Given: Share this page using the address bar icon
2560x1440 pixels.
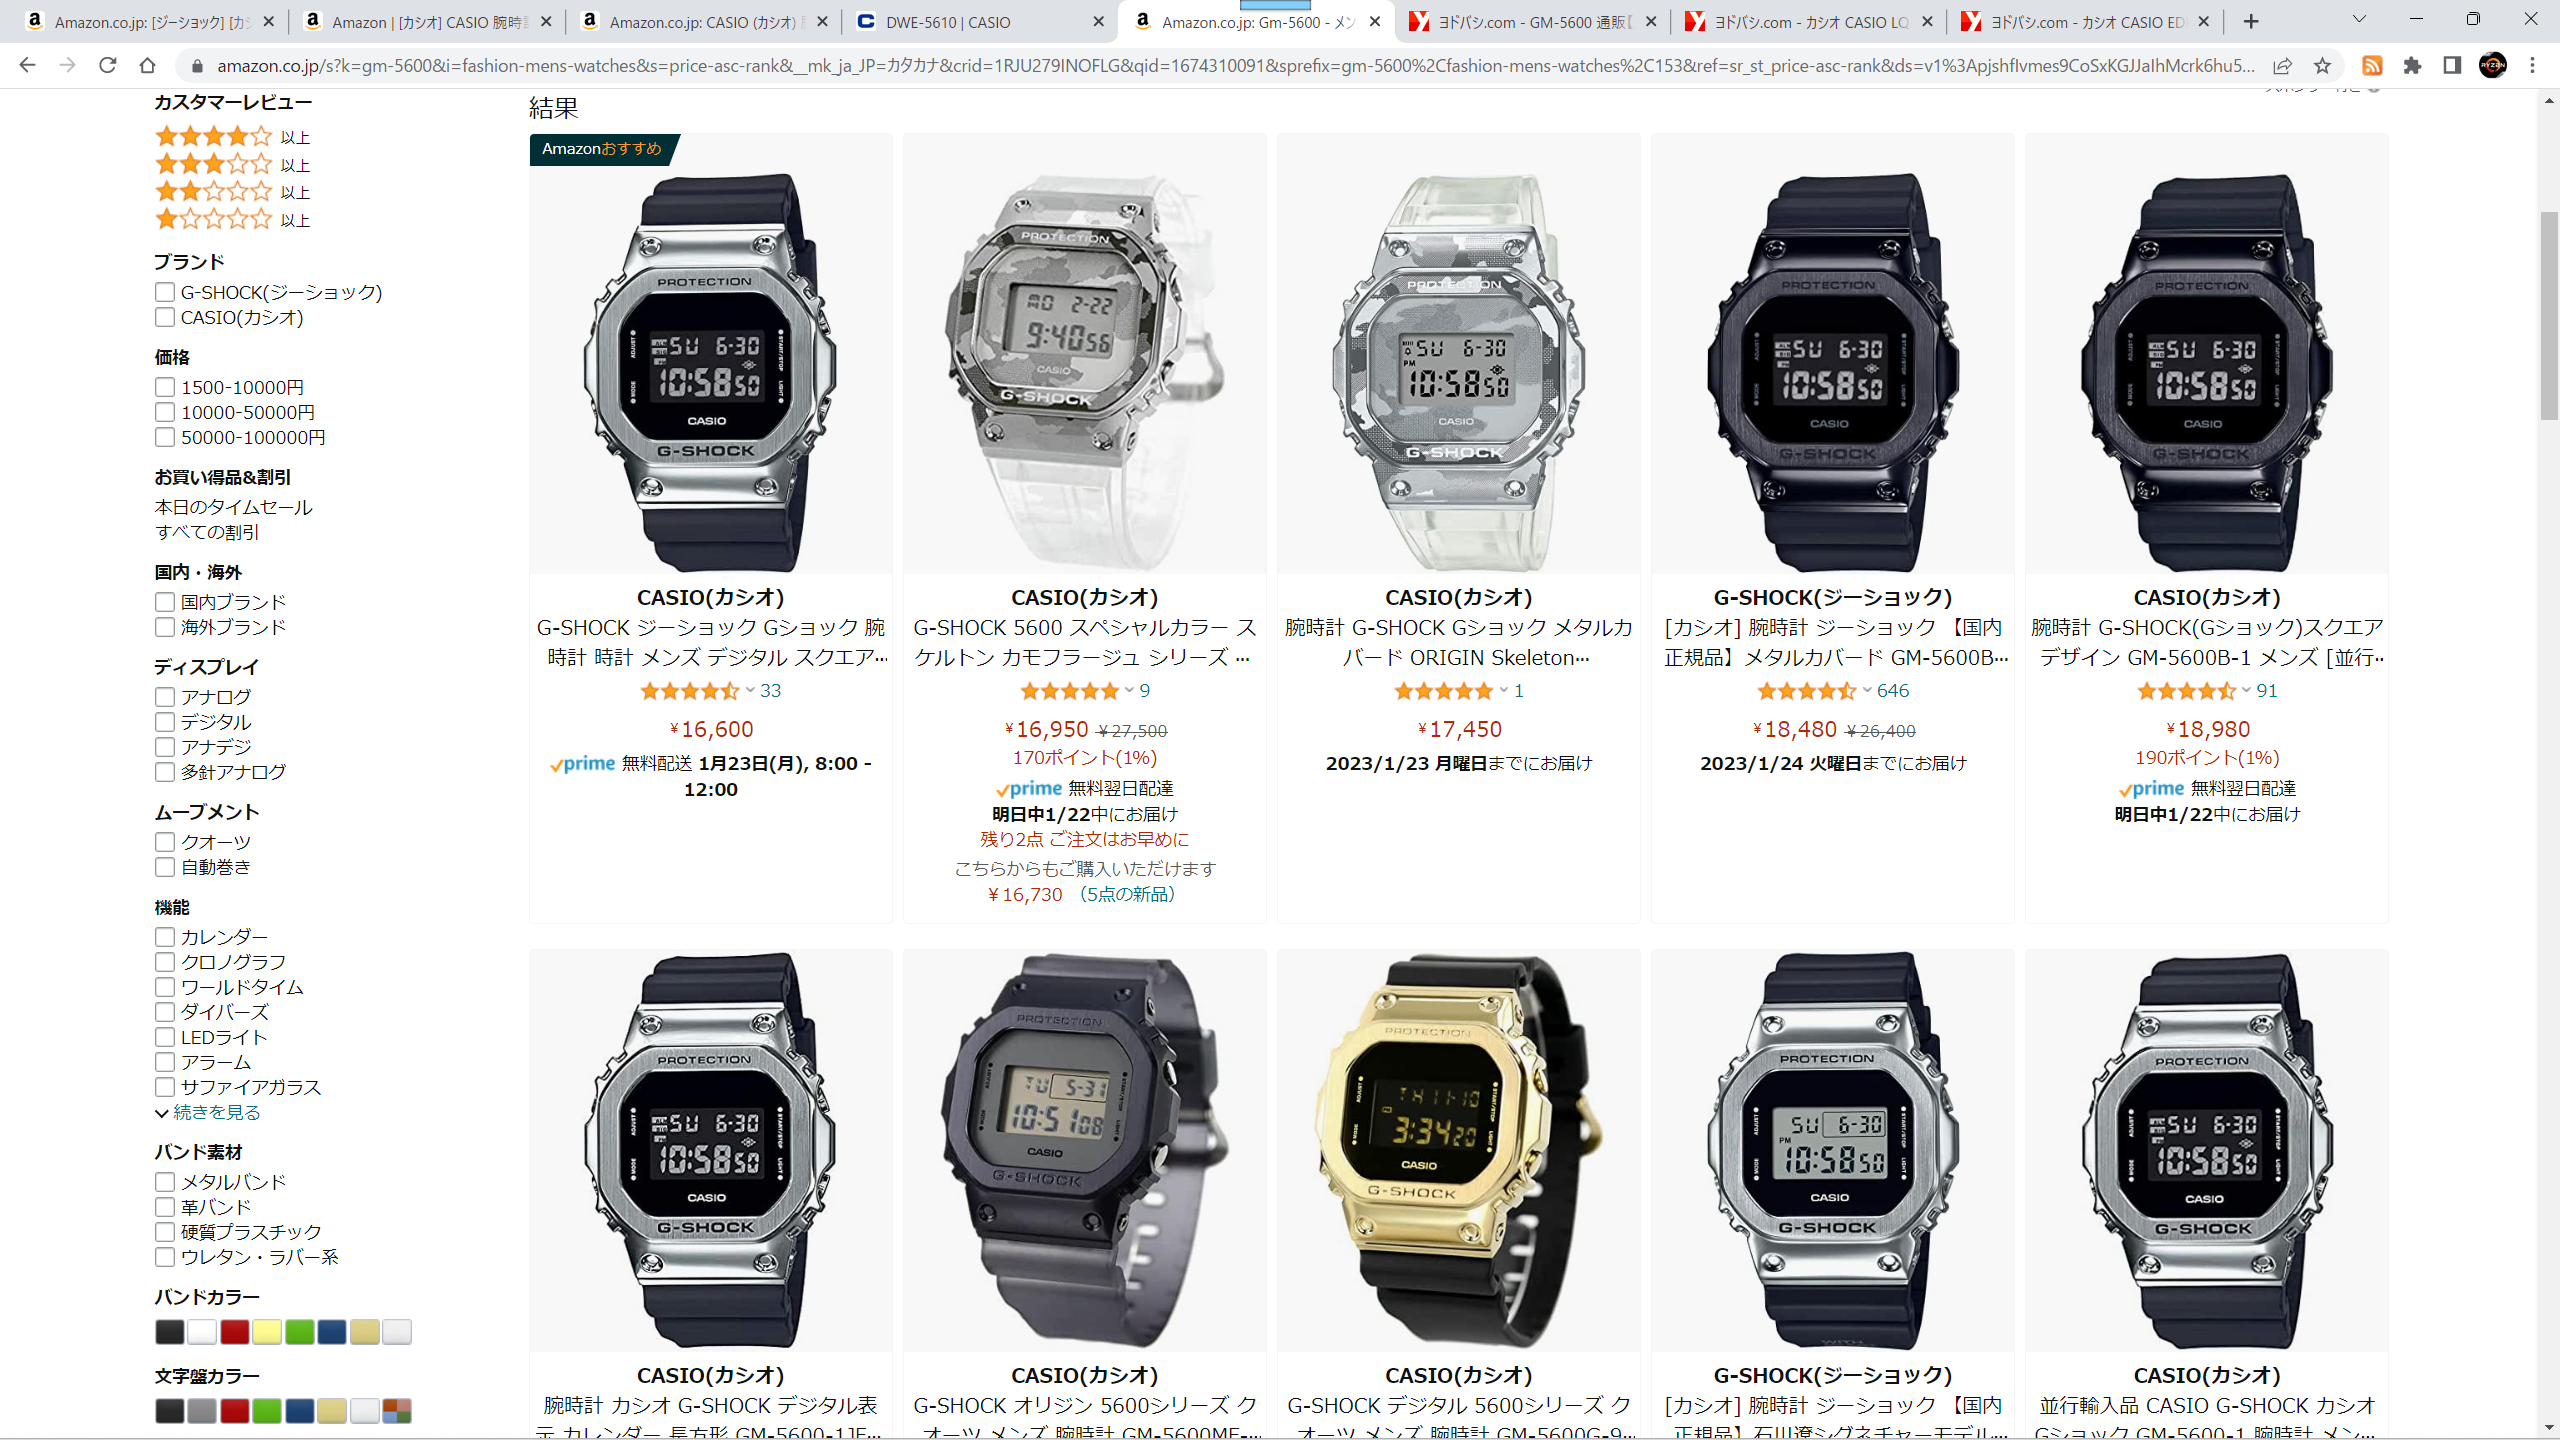Looking at the screenshot, I should [x=2282, y=65].
